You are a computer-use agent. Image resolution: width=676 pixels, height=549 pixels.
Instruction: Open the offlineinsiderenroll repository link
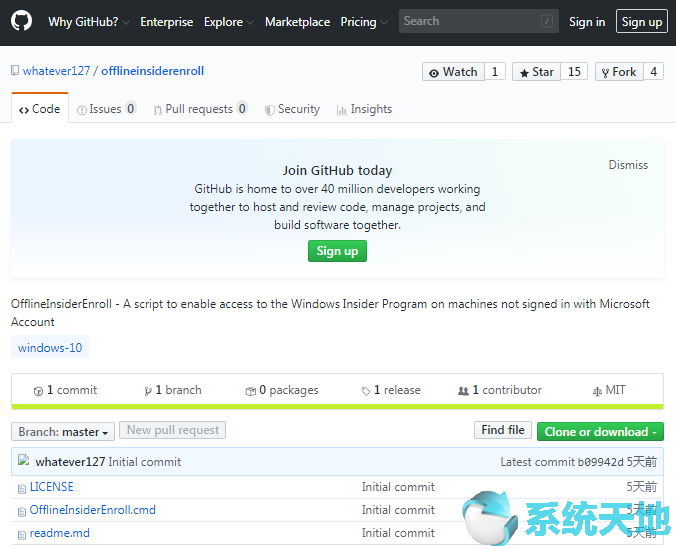point(153,71)
